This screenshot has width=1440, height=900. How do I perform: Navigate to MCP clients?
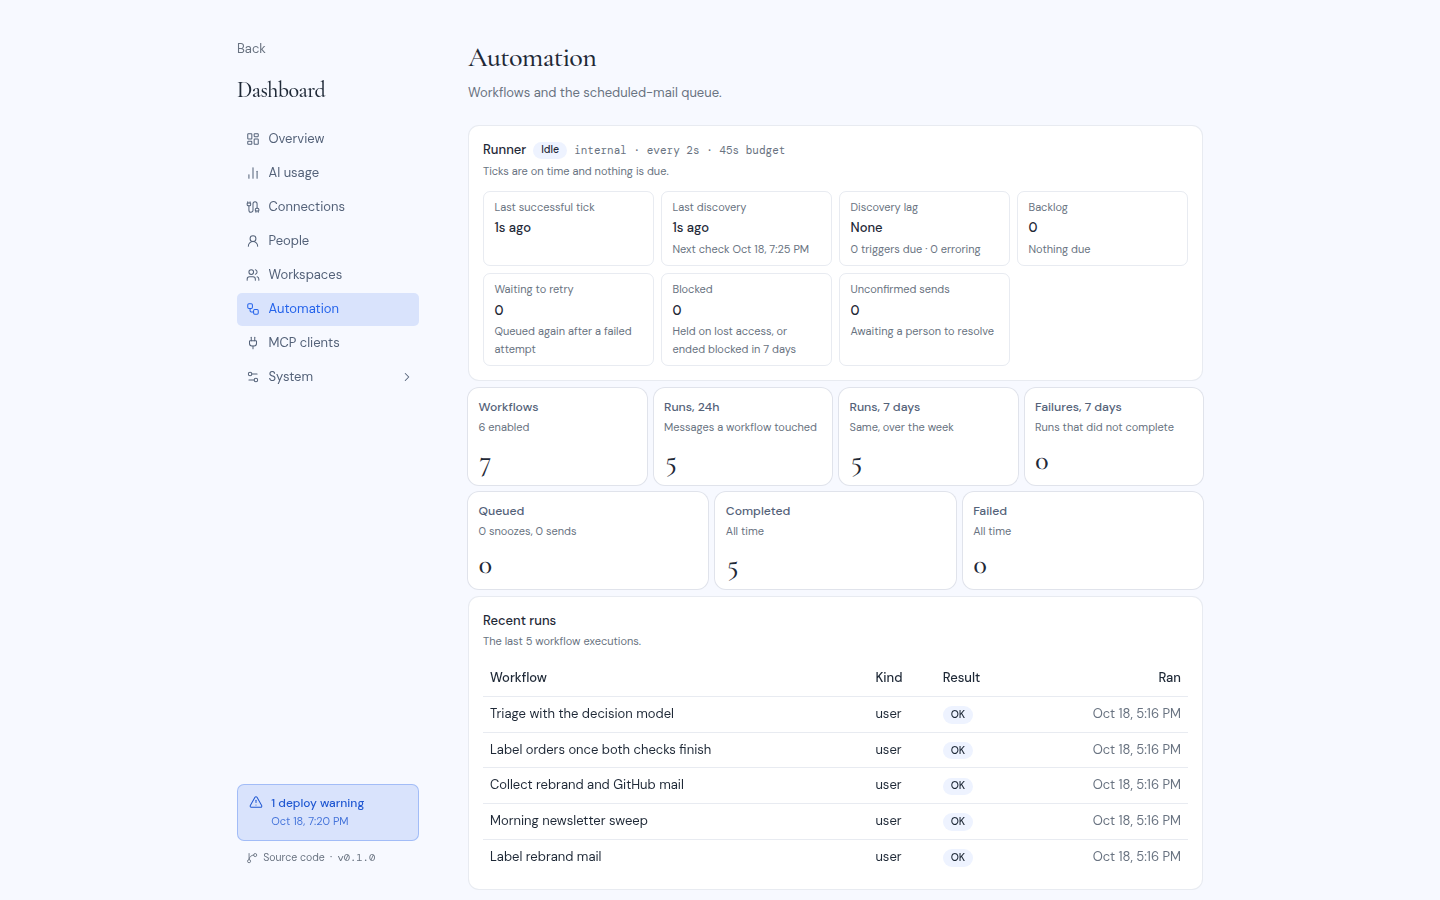coord(328,343)
